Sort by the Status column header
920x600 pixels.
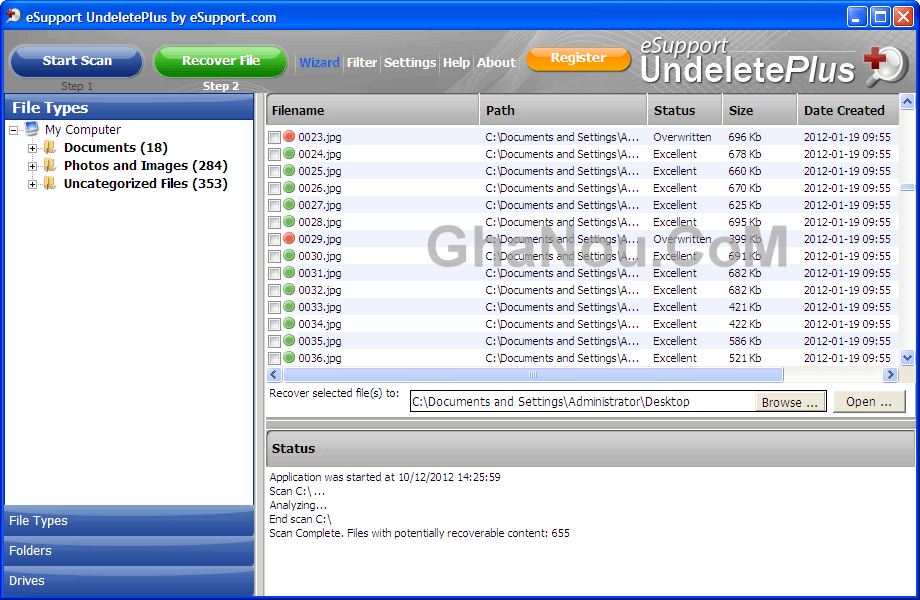(x=684, y=110)
